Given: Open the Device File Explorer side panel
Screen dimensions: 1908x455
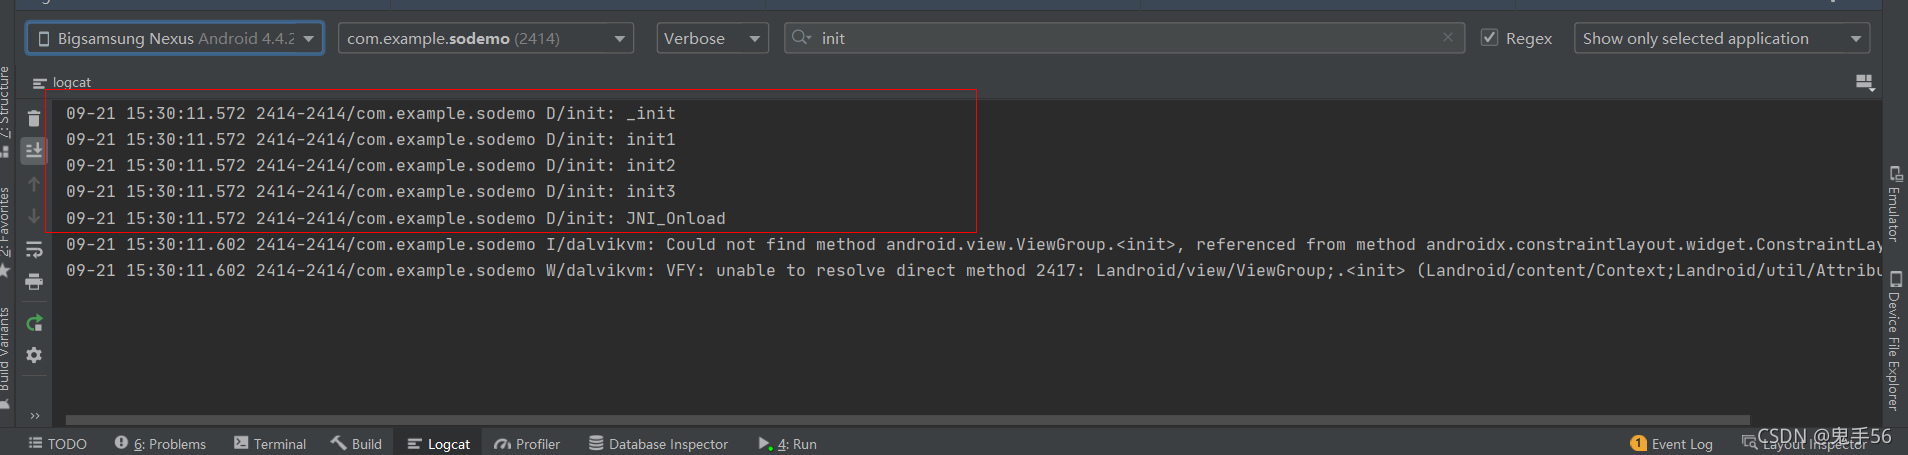Looking at the screenshot, I should pos(1894,342).
